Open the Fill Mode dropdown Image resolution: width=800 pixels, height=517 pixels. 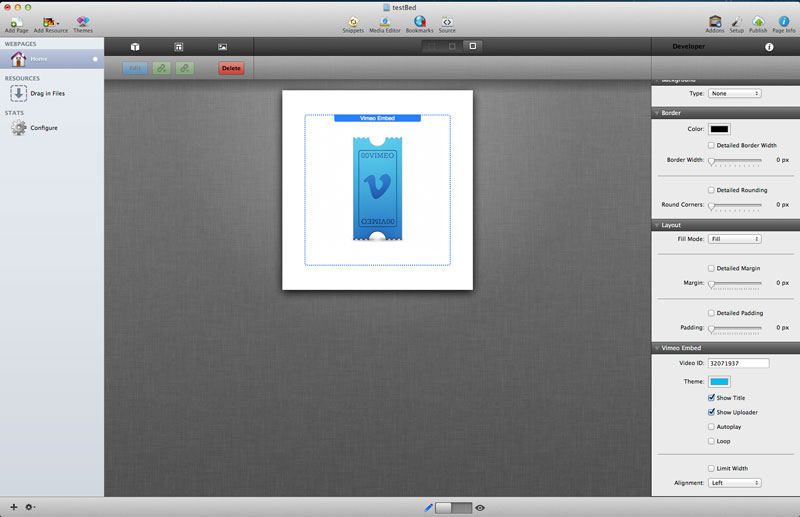point(735,239)
